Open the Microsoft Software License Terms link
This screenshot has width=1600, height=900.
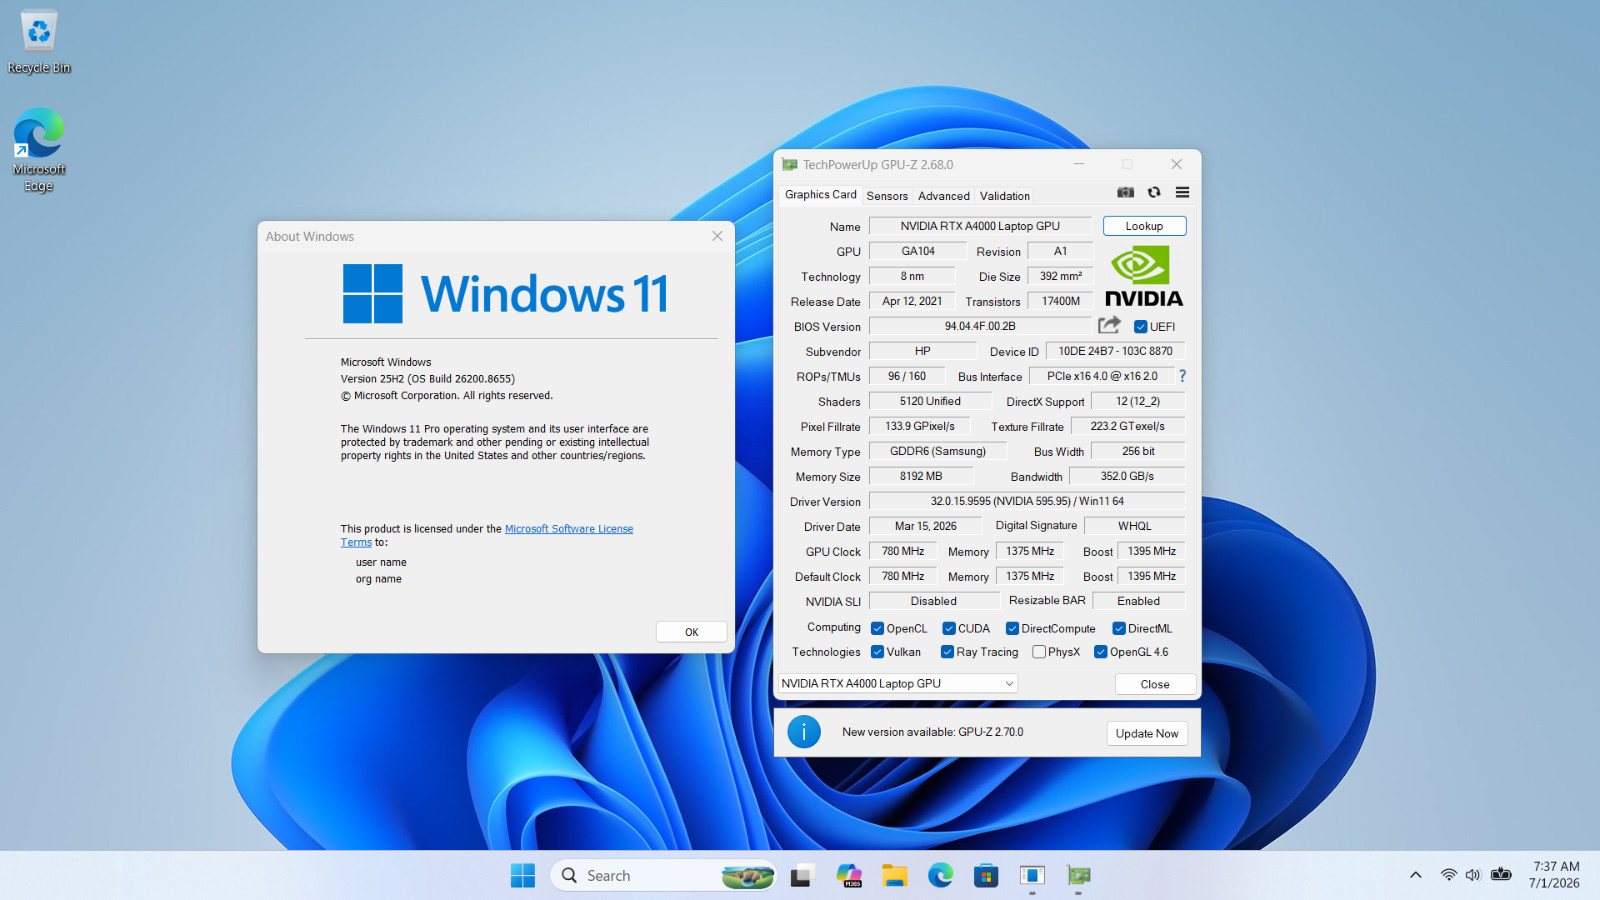[487, 535]
